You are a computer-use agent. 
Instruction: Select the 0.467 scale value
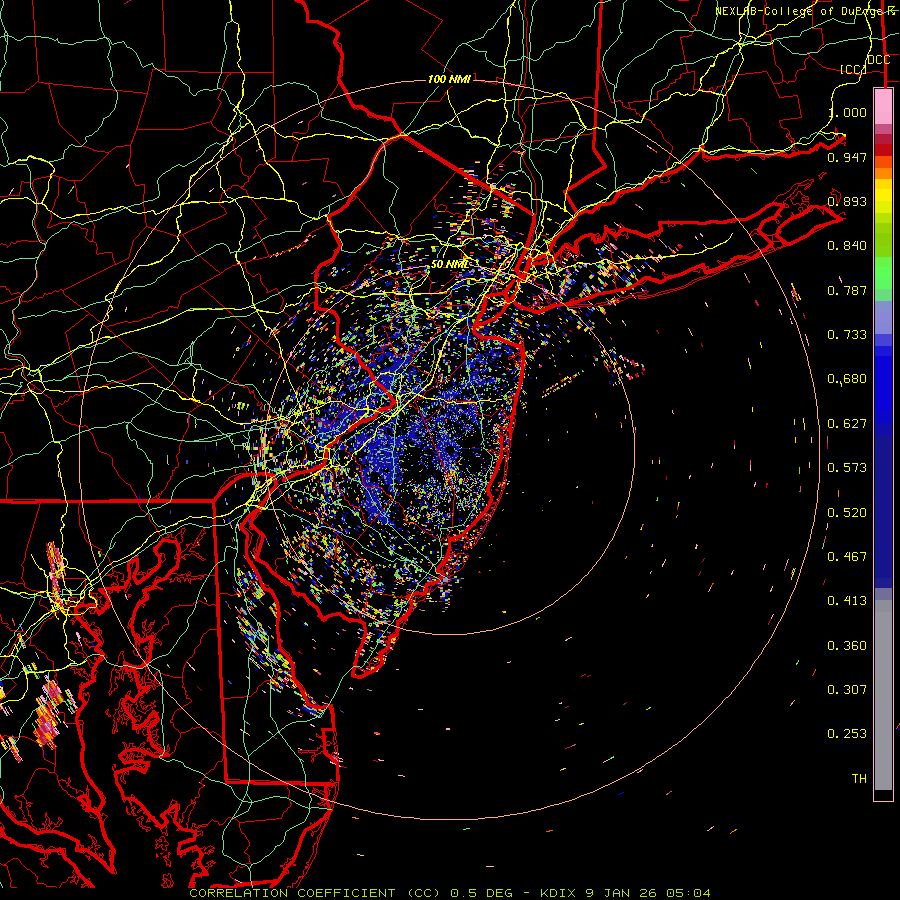click(x=847, y=557)
